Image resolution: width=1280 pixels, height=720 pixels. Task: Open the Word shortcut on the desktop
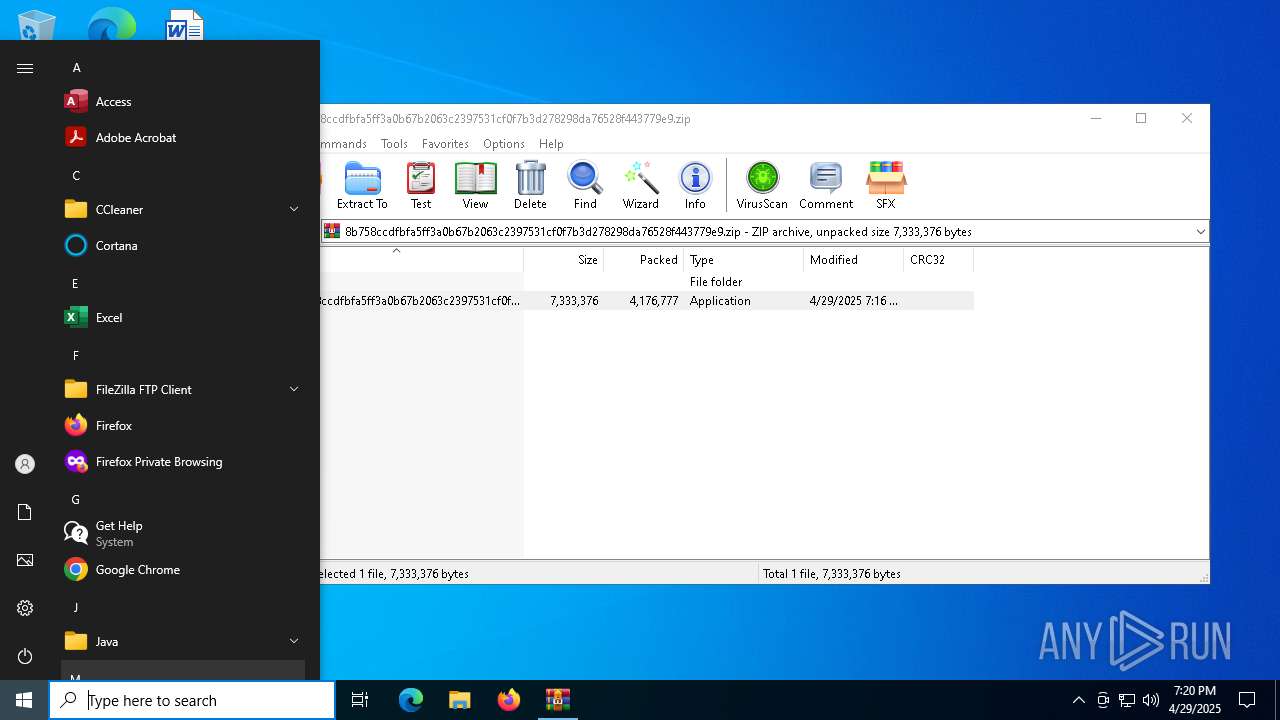[185, 26]
